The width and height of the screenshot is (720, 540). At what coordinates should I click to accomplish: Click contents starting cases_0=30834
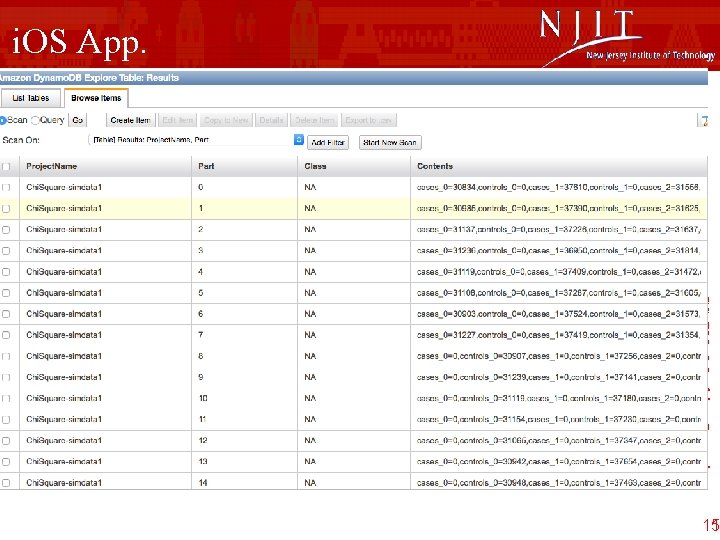coord(558,187)
